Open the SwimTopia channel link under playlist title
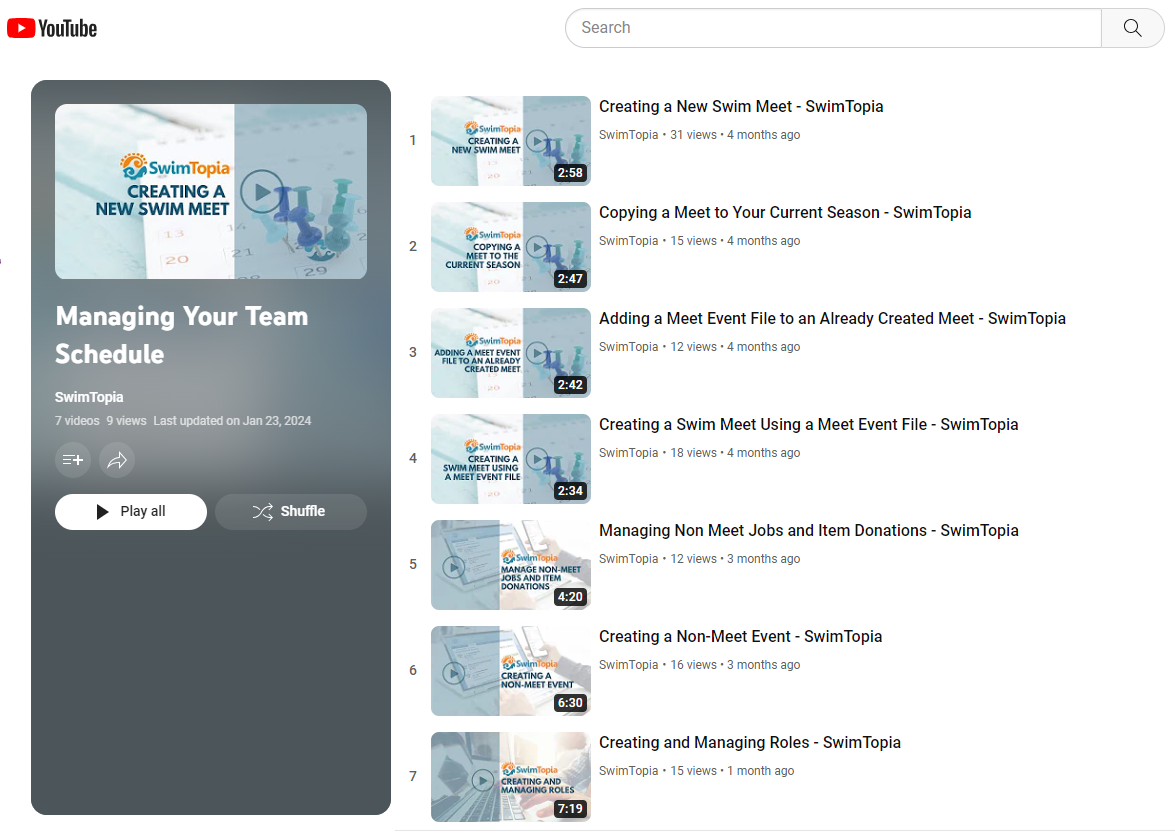Screen dimensions: 1175x837 point(89,397)
